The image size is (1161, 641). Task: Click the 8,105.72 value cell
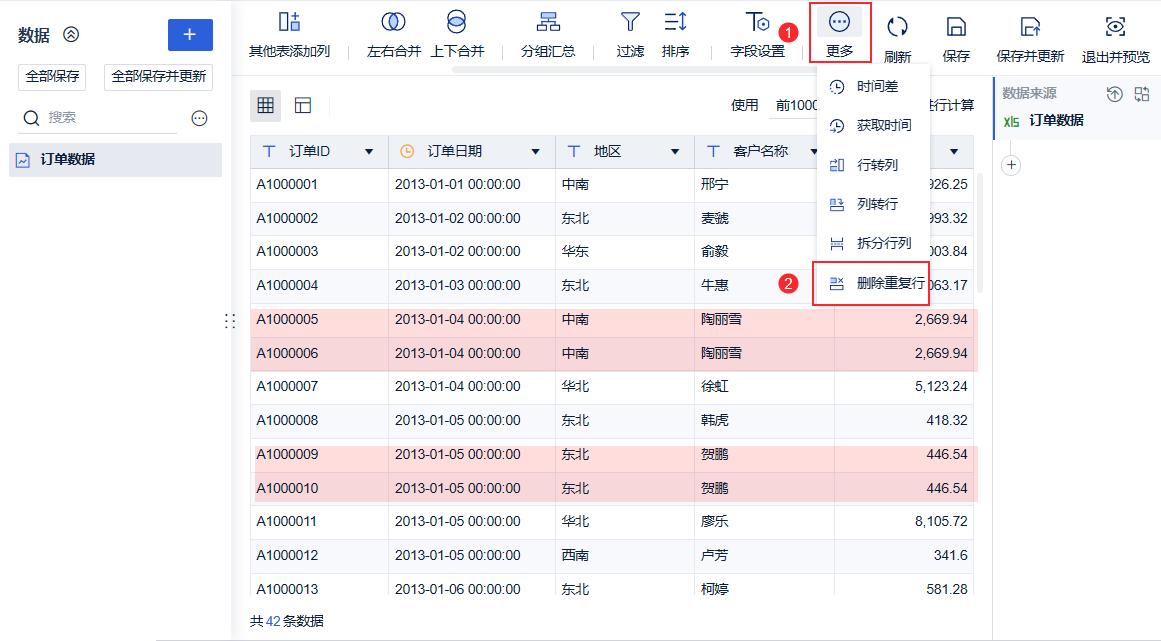(x=904, y=522)
